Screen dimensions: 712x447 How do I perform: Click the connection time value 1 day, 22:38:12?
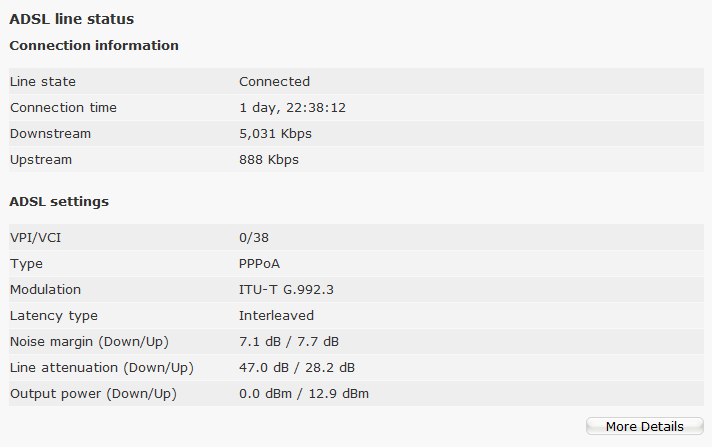click(x=292, y=108)
